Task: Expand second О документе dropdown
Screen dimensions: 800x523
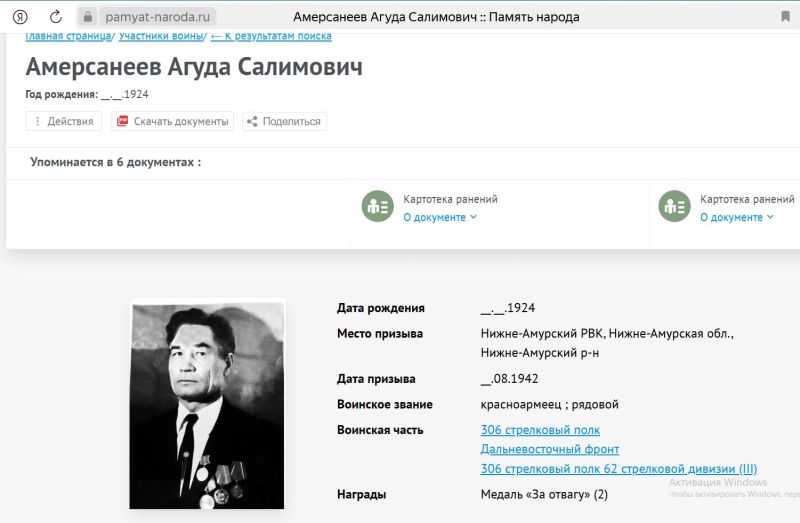Action: 737,217
